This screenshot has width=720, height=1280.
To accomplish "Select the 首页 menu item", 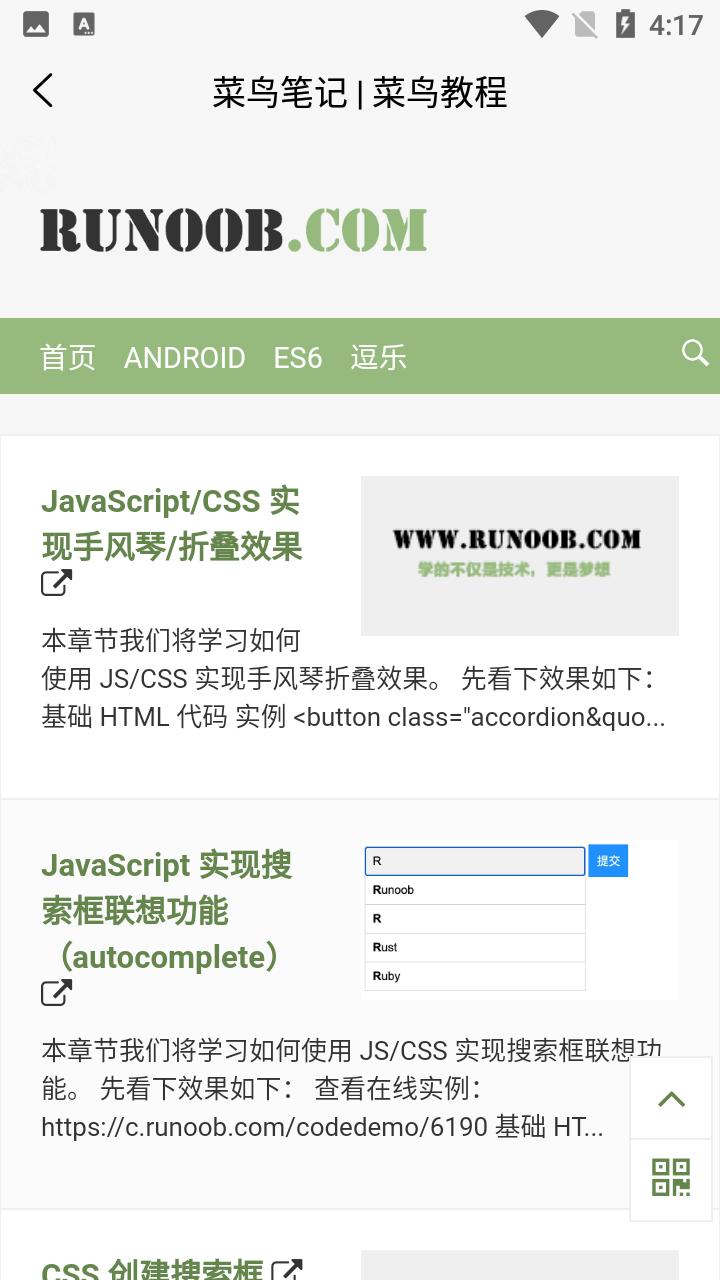I will (68, 357).
